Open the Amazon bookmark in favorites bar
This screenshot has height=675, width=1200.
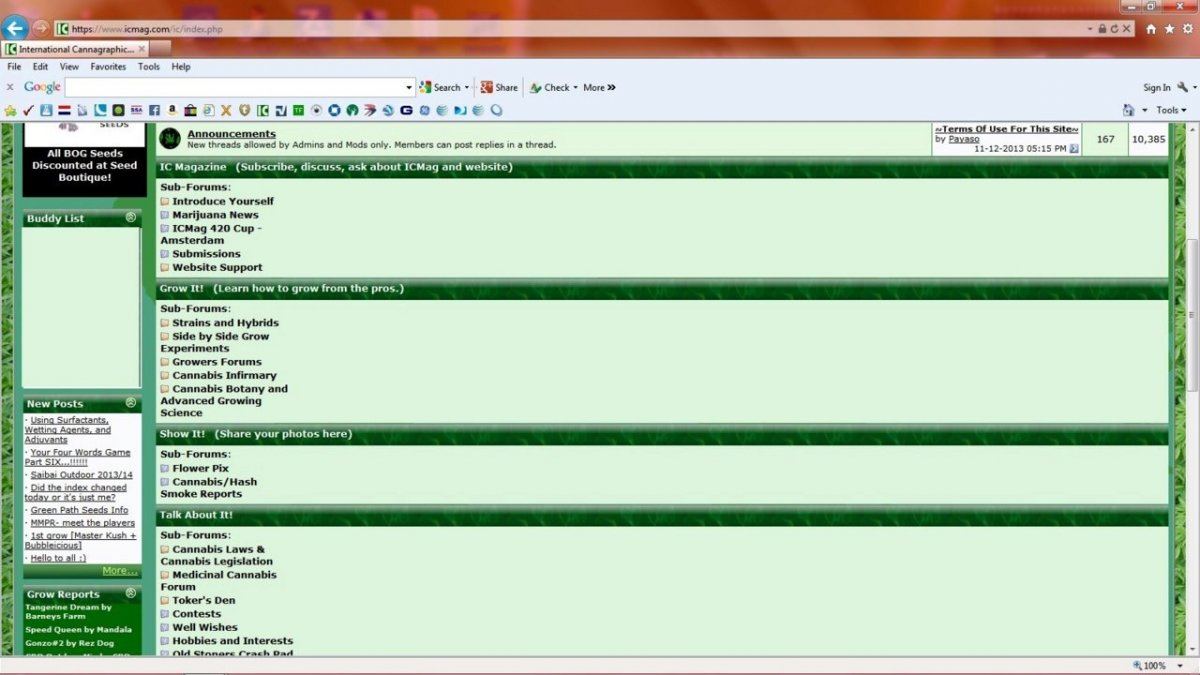173,110
